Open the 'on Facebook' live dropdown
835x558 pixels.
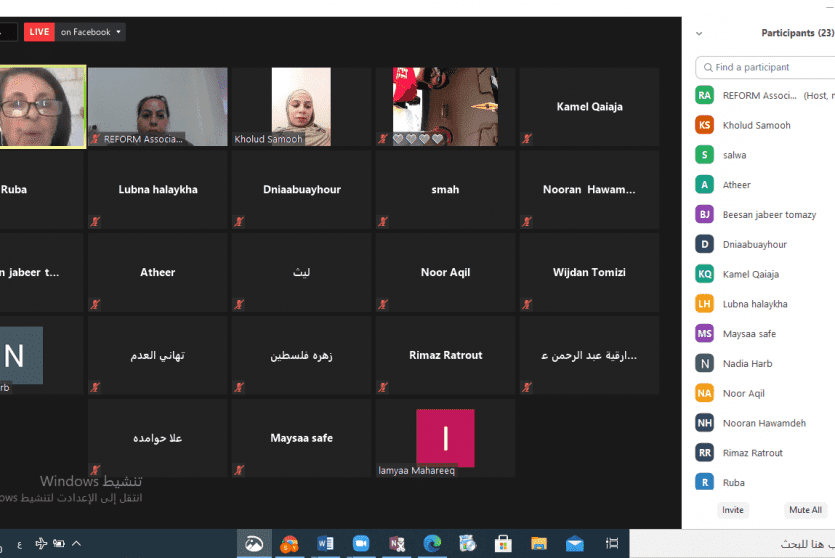[x=92, y=32]
